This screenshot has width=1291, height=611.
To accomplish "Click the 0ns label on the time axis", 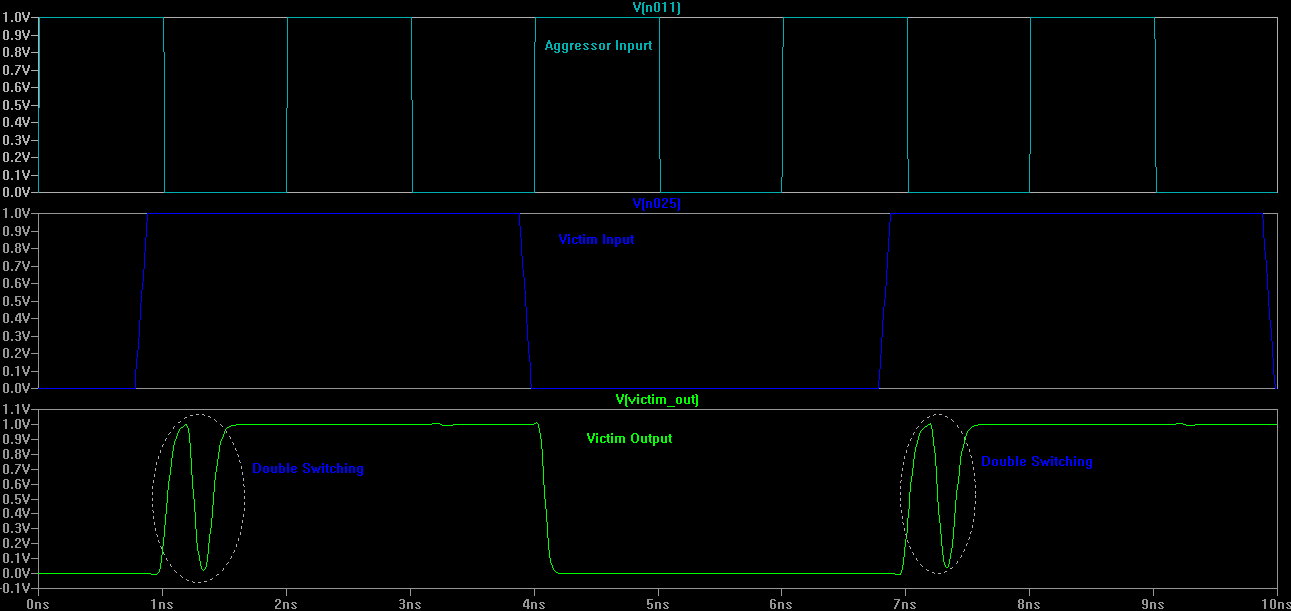I will click(39, 604).
